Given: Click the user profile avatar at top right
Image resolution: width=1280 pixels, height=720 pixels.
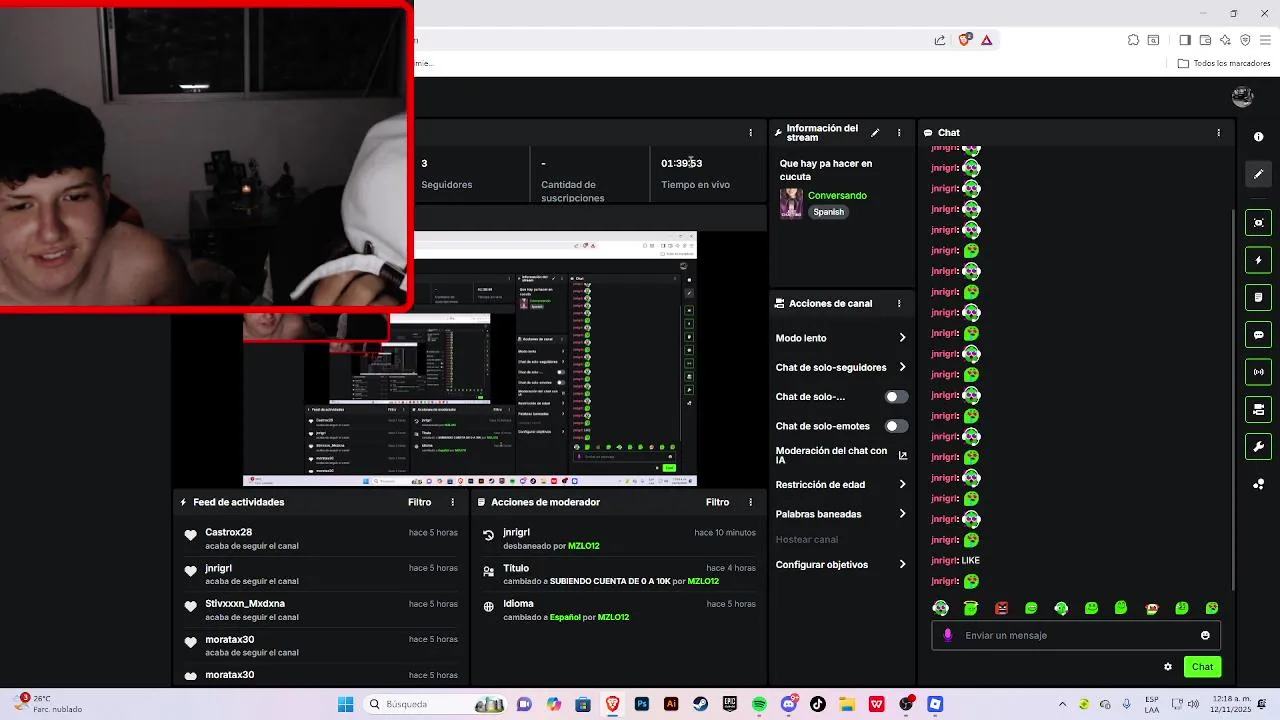Looking at the screenshot, I should coord(1242,97).
